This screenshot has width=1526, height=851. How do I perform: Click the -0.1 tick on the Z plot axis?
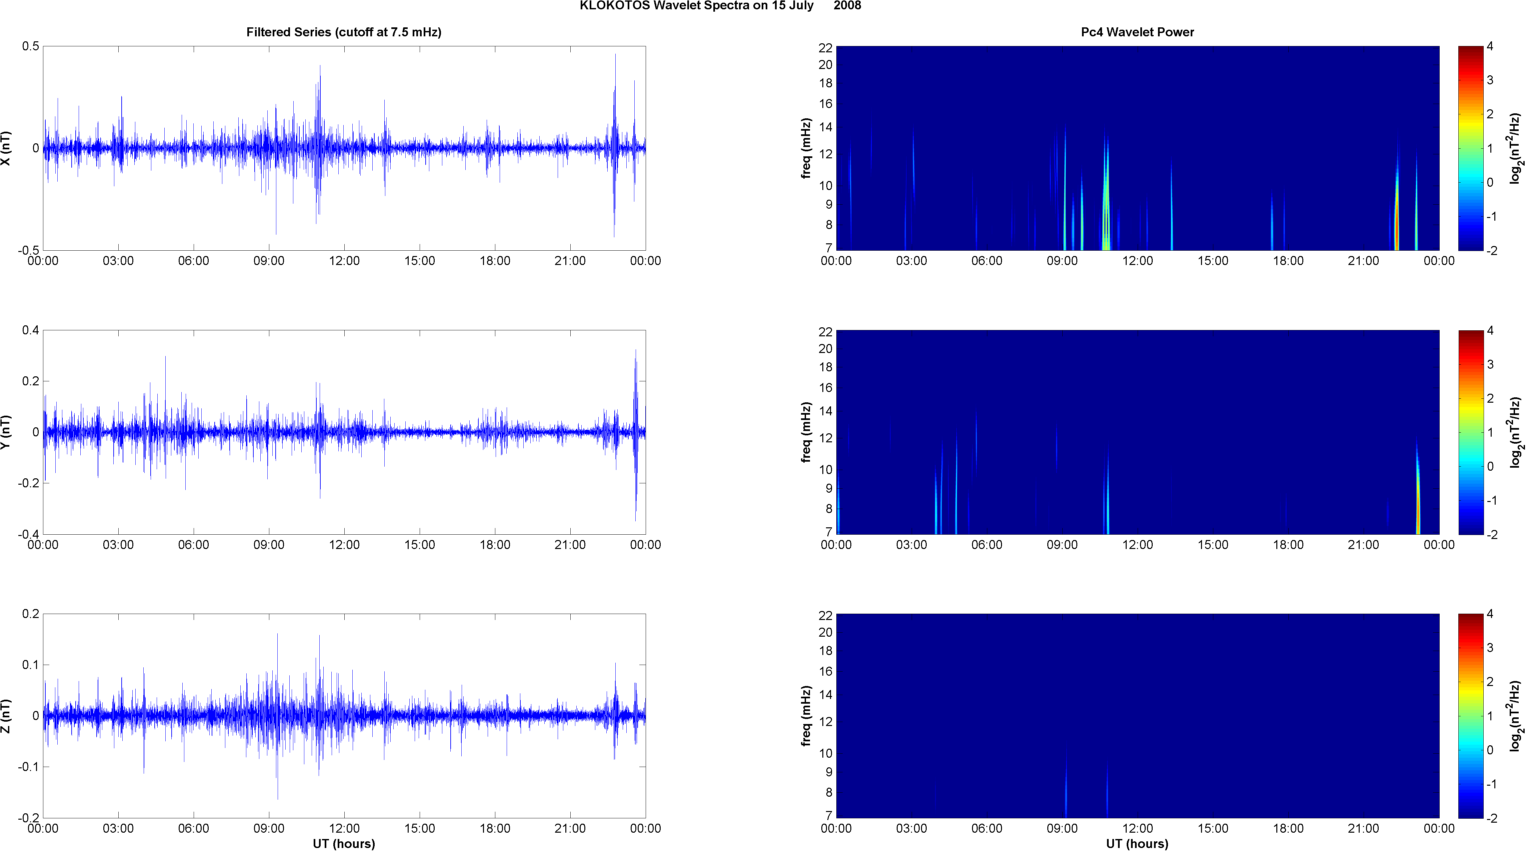pyautogui.click(x=28, y=767)
